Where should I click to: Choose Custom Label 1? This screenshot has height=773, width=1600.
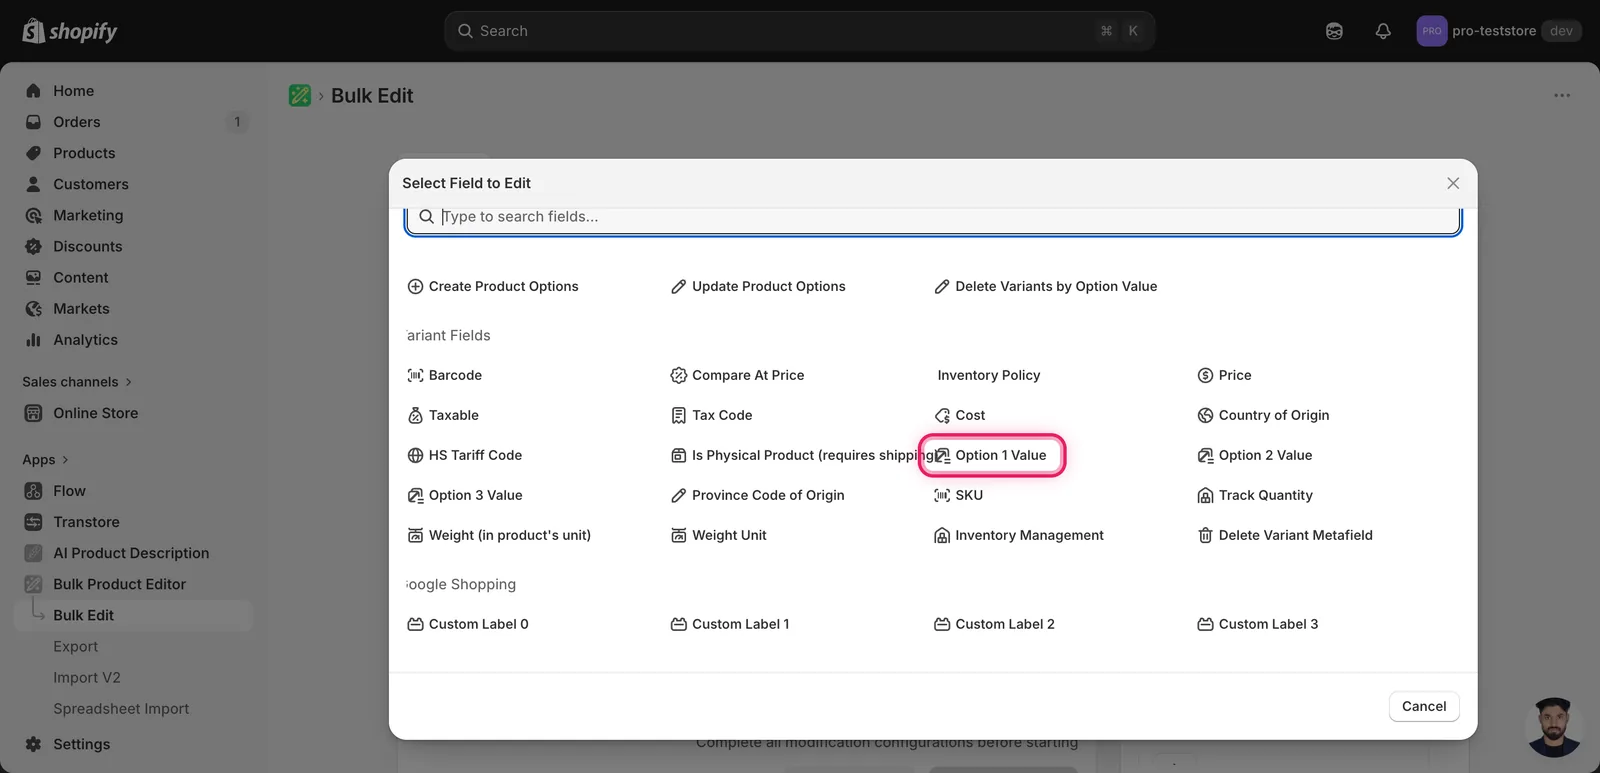729,624
